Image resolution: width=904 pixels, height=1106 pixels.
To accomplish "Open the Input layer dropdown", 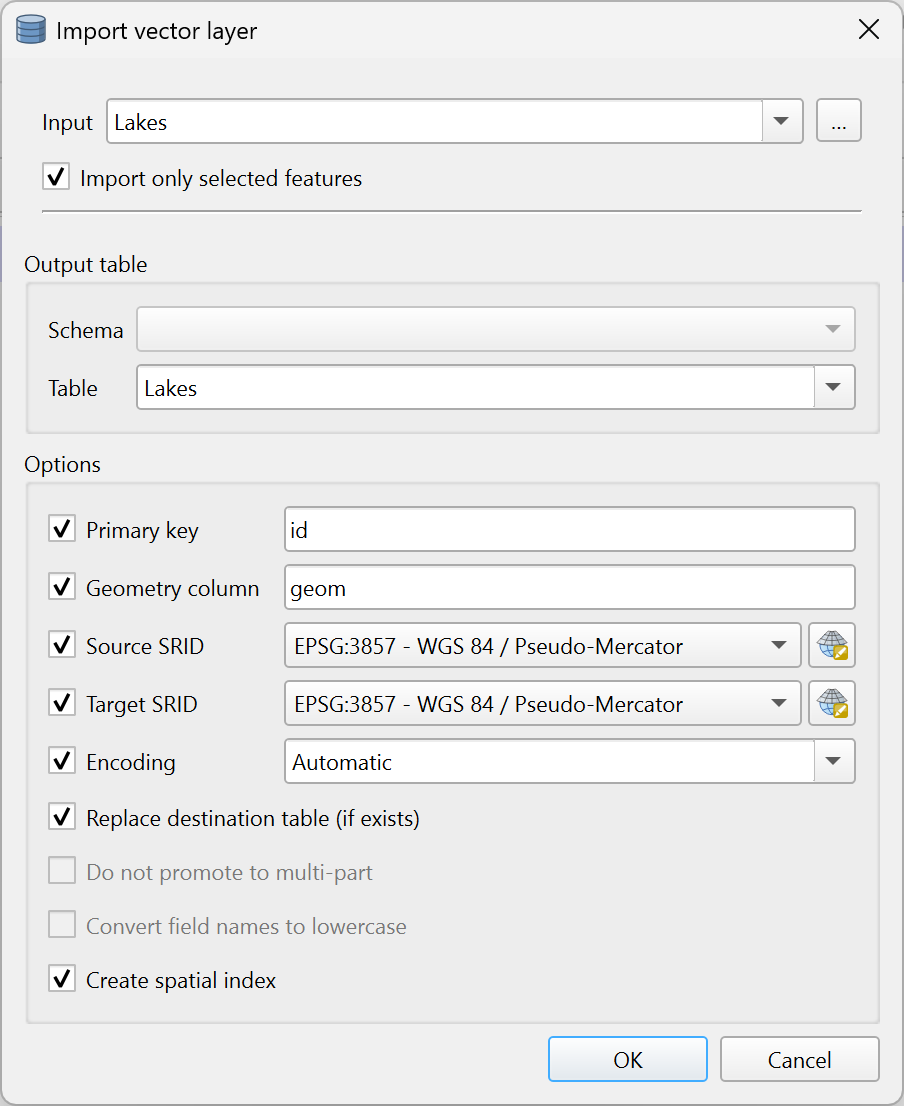I will [782, 122].
